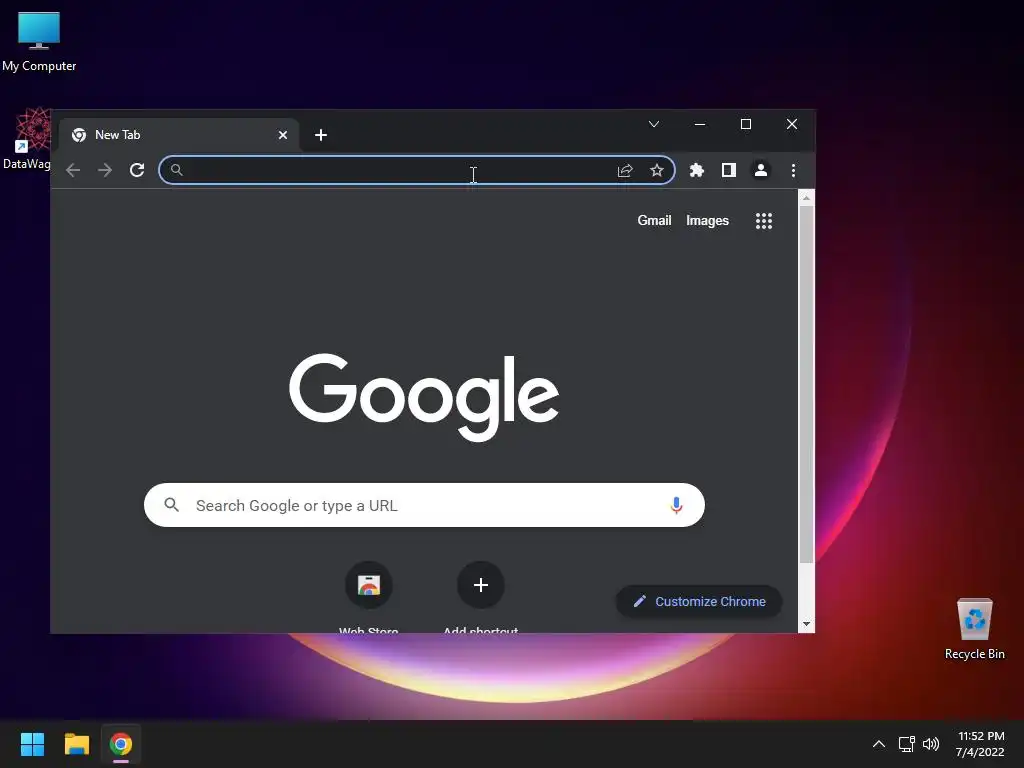Select the DataWag desktop shortcut
The width and height of the screenshot is (1024, 768).
coord(26,139)
